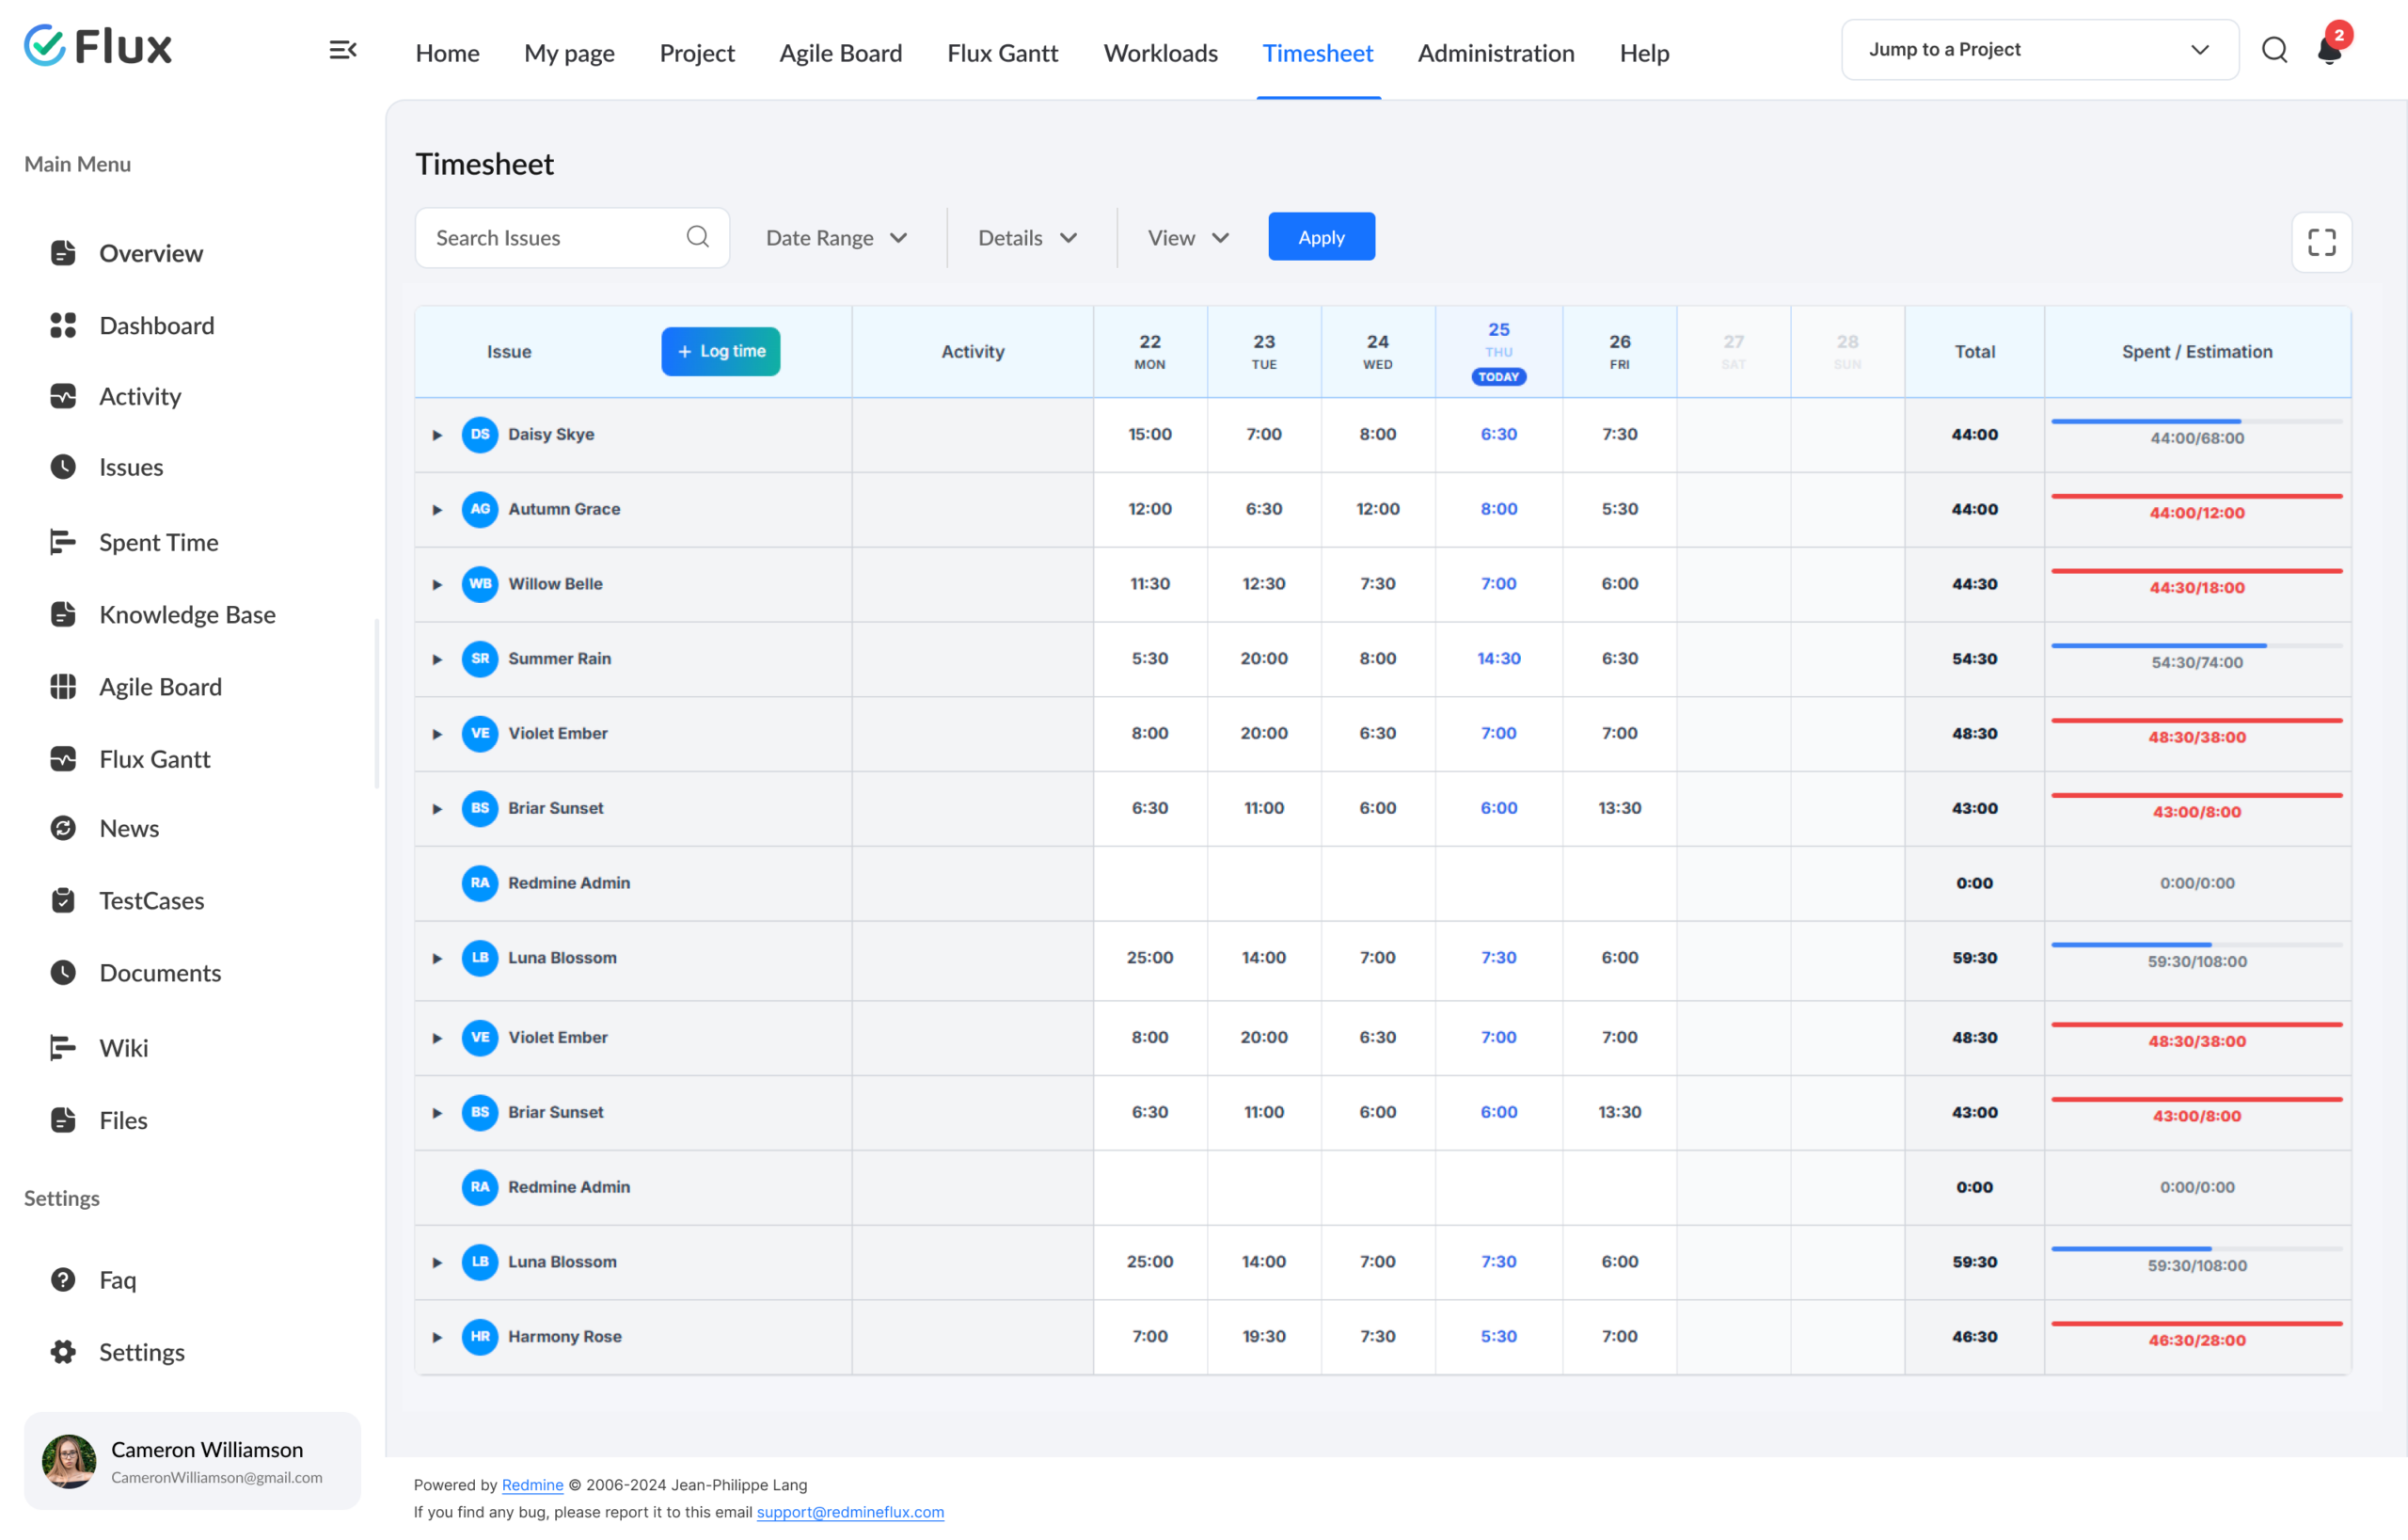2408x1540 pixels.
Task: Open the Details dropdown
Action: 1027,238
